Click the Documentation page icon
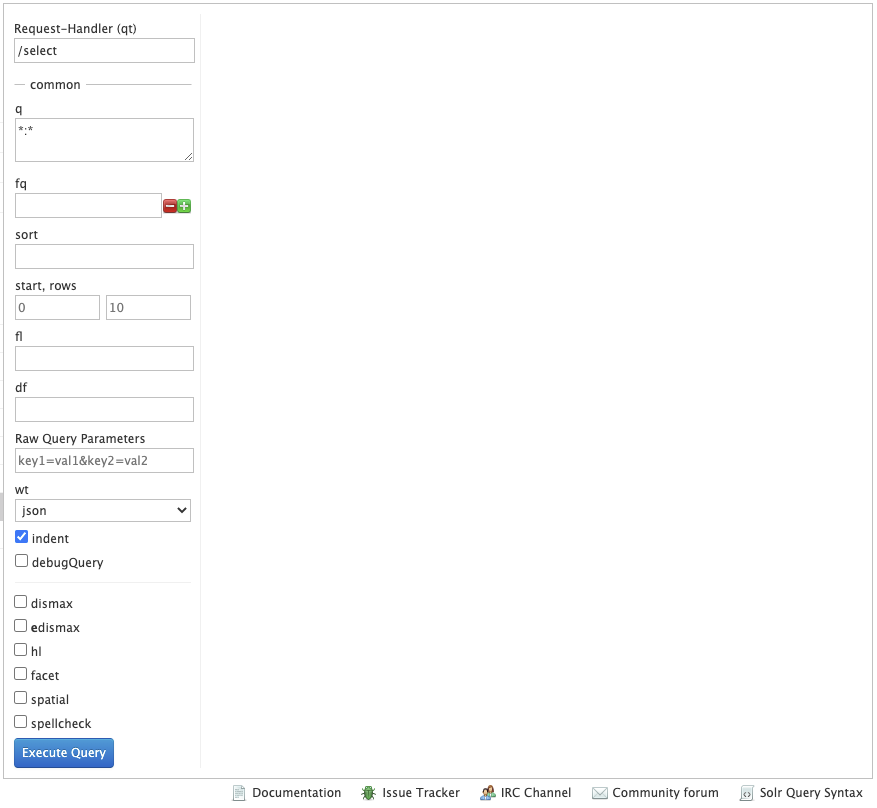Viewport: 877px width, 808px height. 239,793
